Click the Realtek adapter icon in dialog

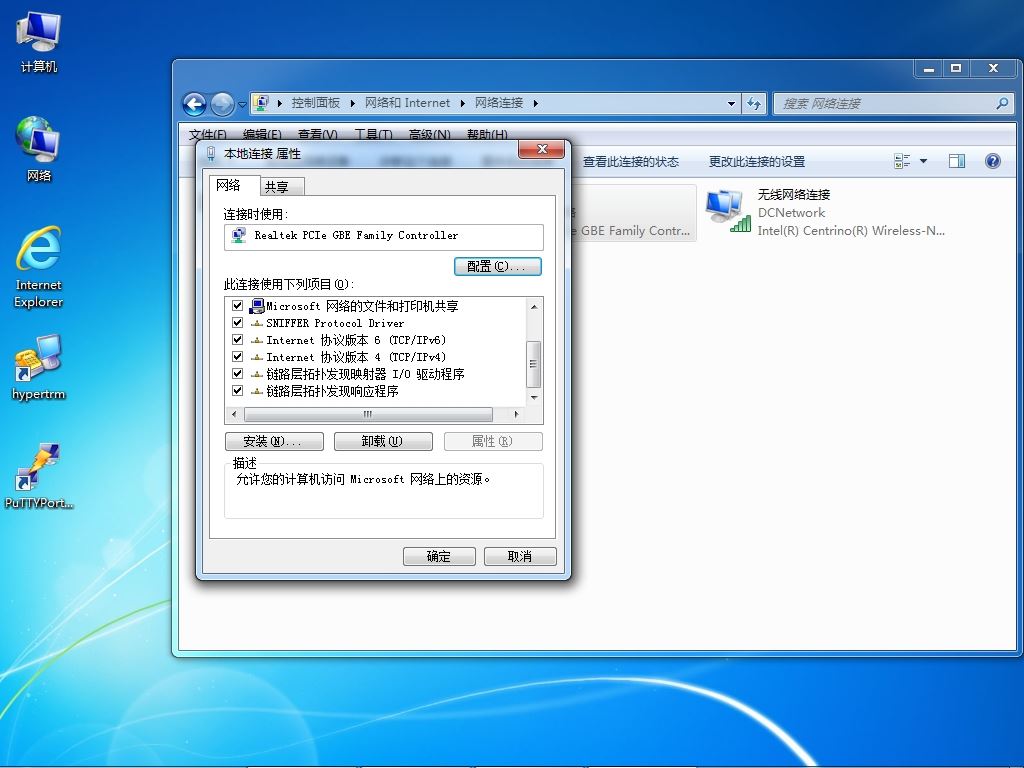(x=239, y=235)
